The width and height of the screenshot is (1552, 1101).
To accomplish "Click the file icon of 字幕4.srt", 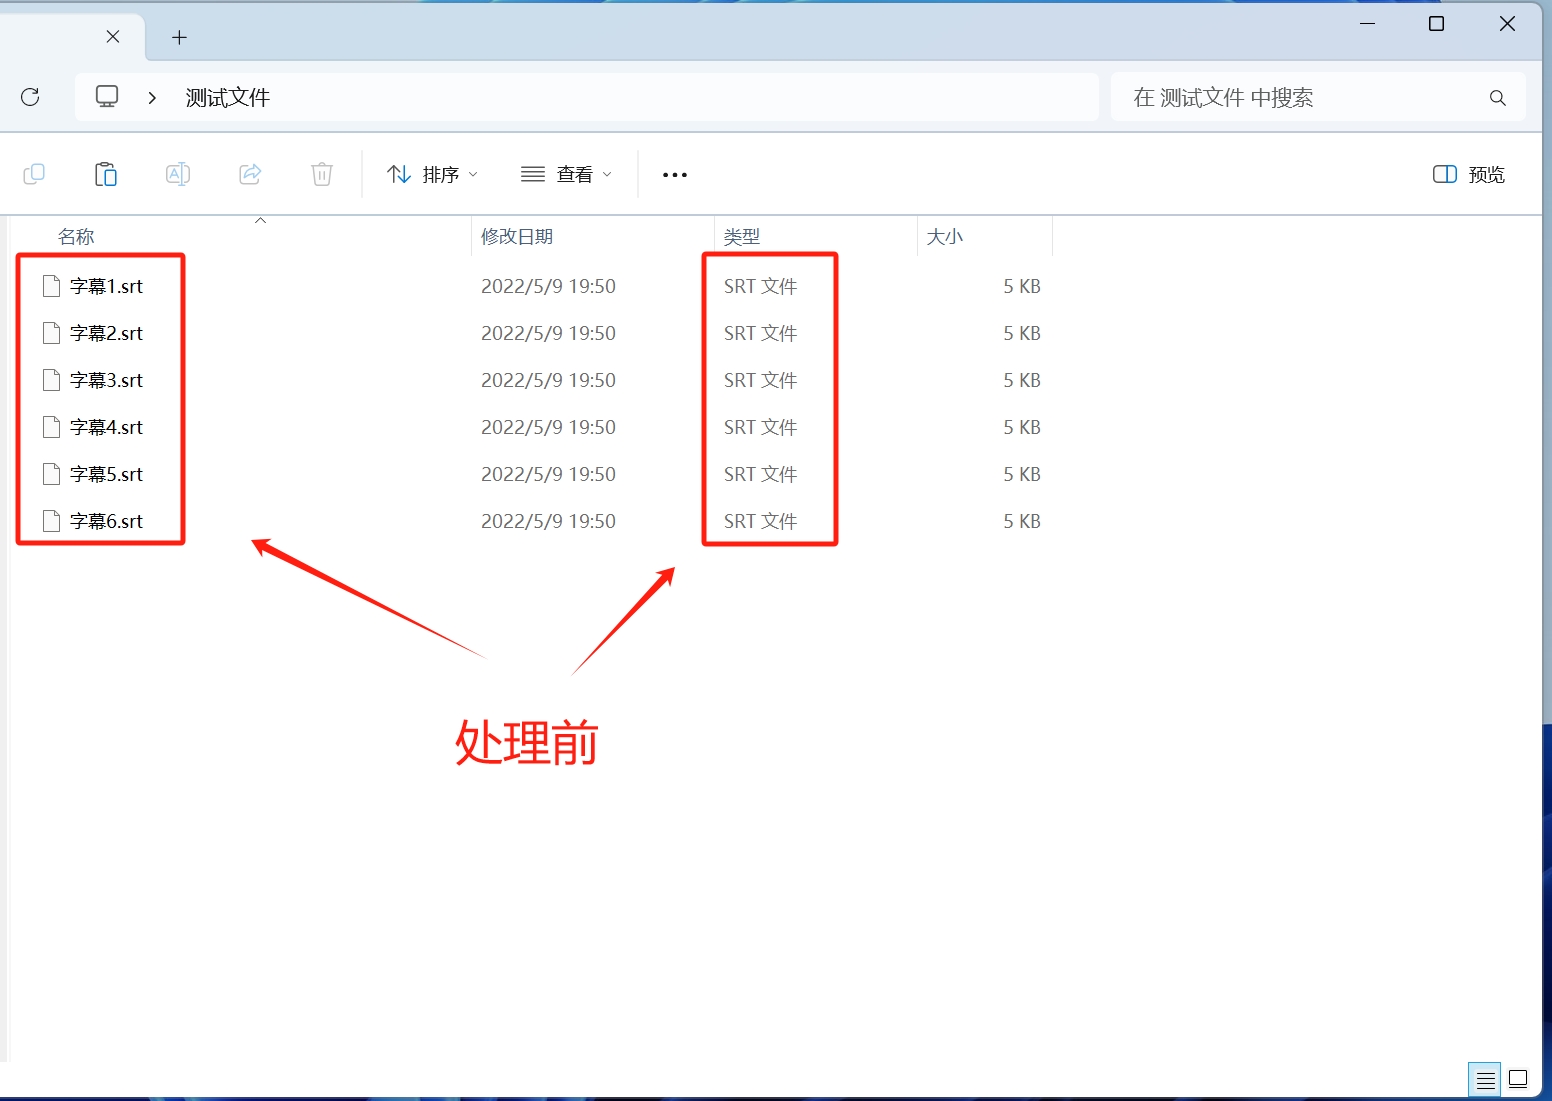I will [52, 427].
